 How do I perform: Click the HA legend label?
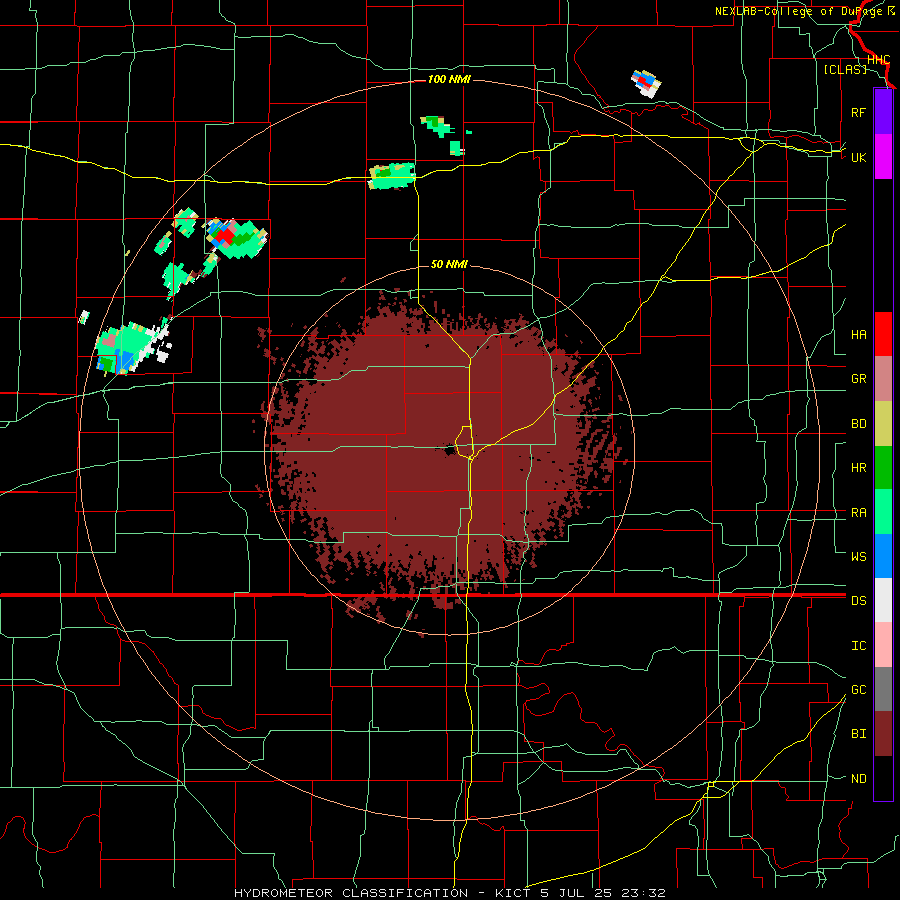tap(858, 335)
